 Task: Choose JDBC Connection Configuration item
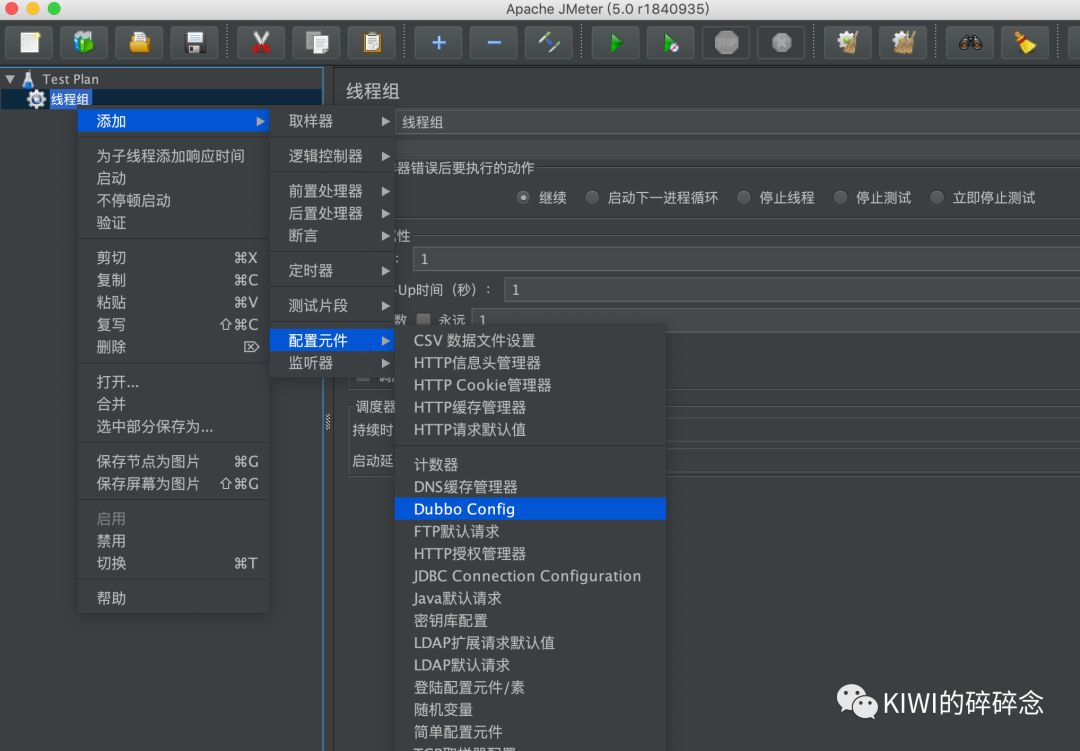[x=530, y=576]
